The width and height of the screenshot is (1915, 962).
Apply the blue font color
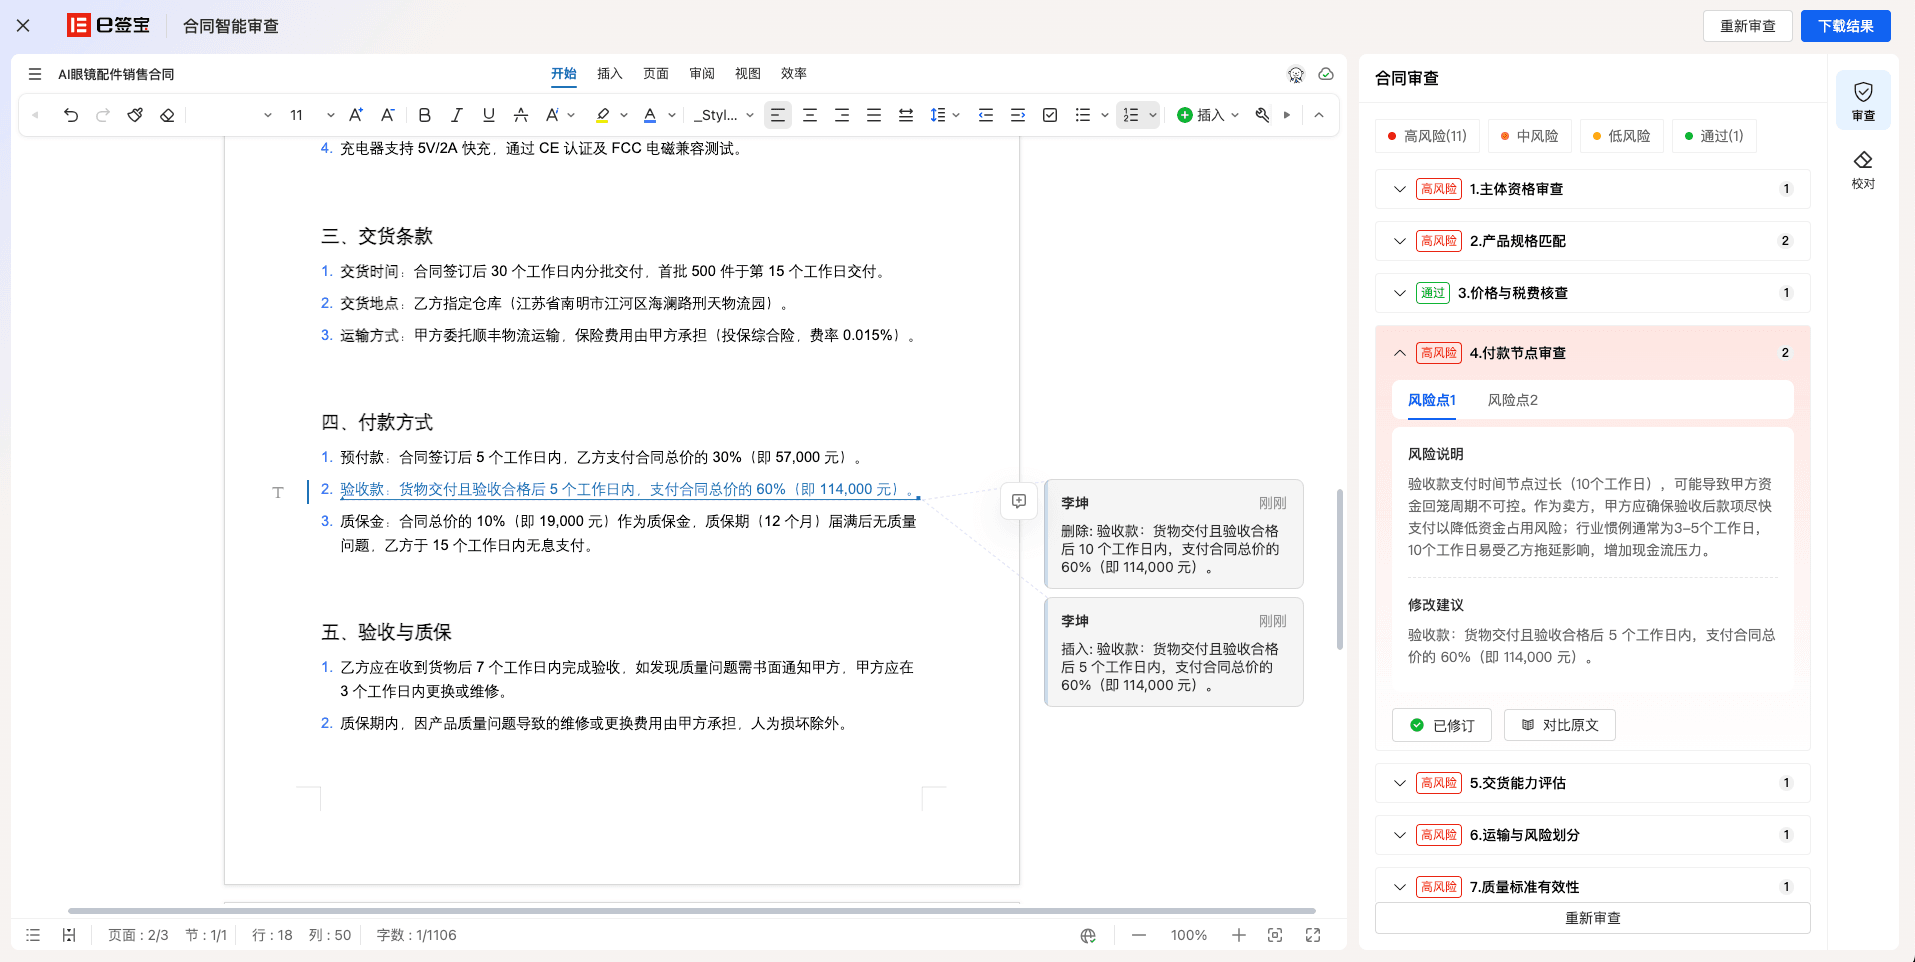tap(650, 115)
